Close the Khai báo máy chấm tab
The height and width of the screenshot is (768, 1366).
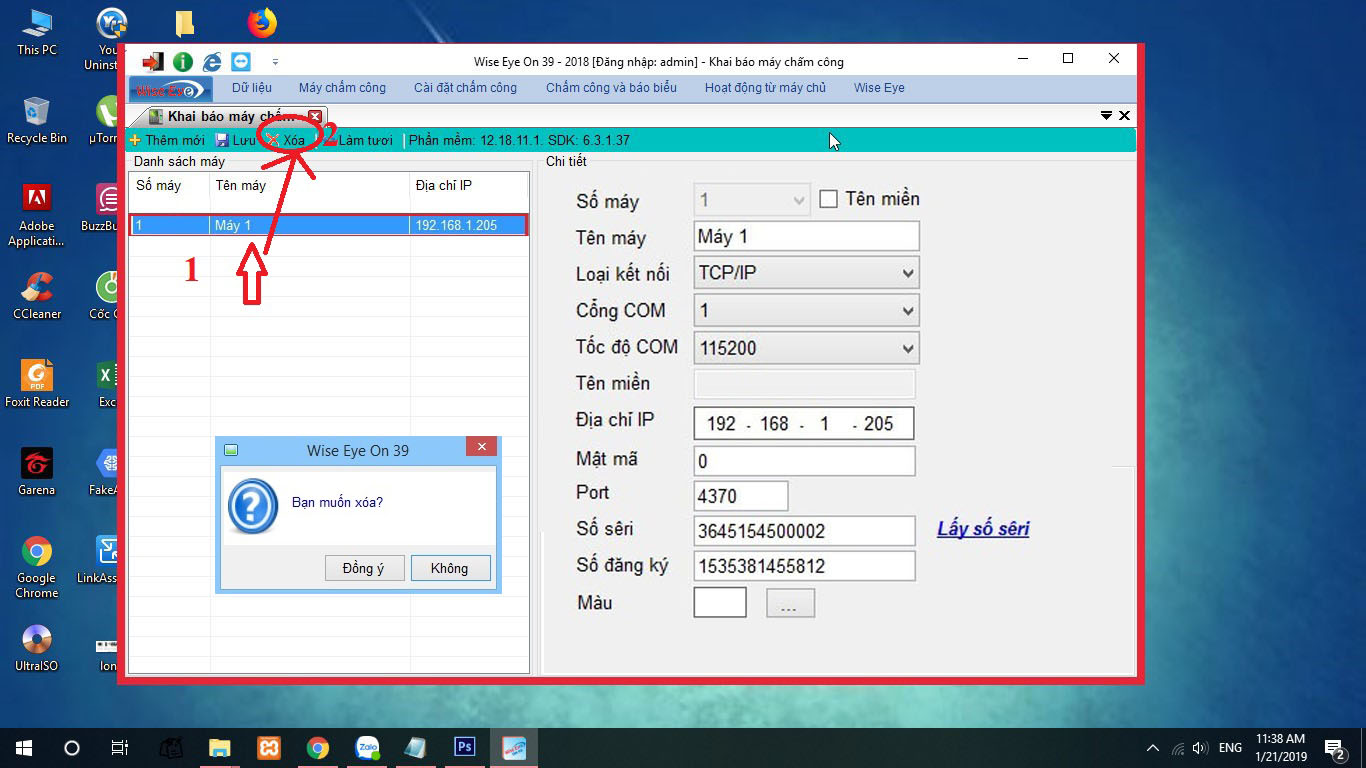315,117
